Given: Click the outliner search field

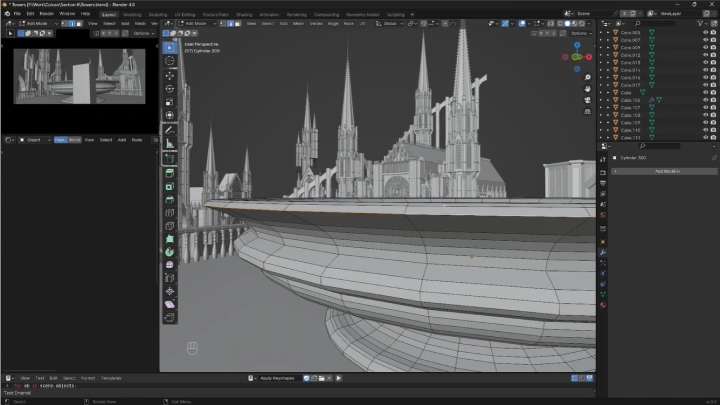Looking at the screenshot, I should (656, 23).
